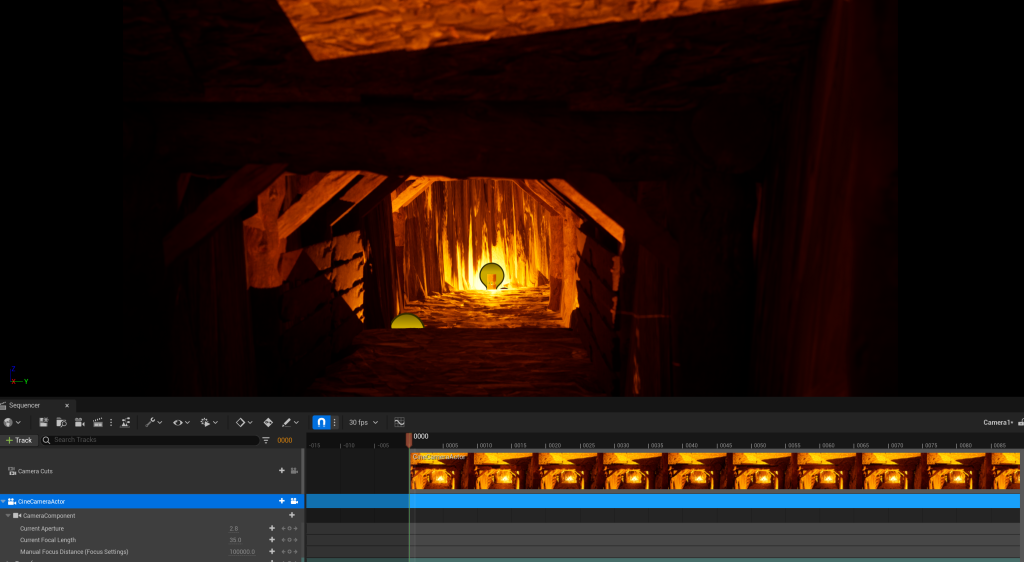This screenshot has height=562, width=1024.
Task: Click the light bulb gizmo in viewport
Action: [x=491, y=276]
